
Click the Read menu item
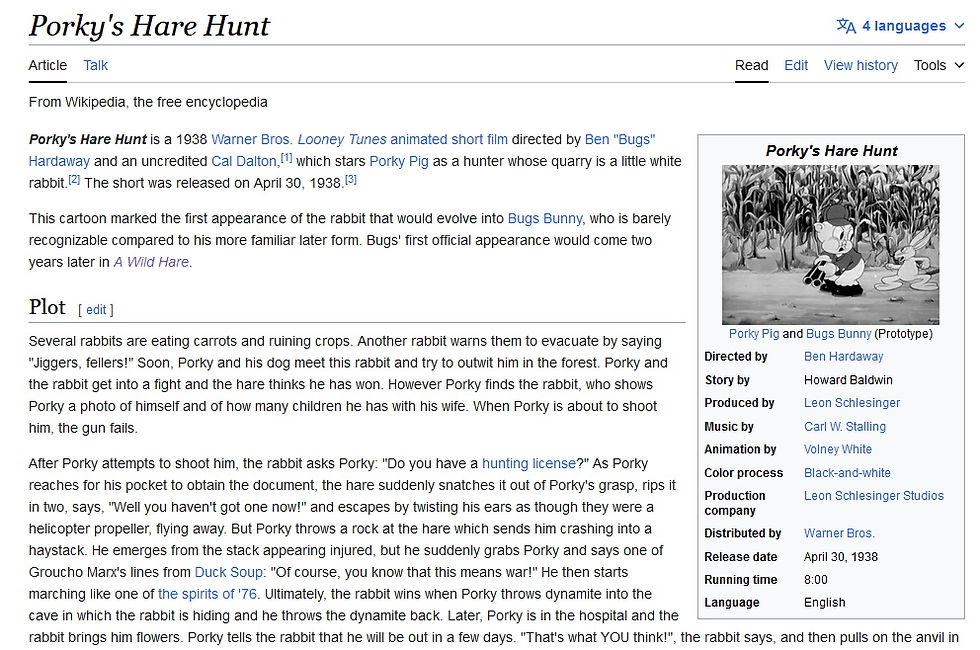tap(751, 65)
